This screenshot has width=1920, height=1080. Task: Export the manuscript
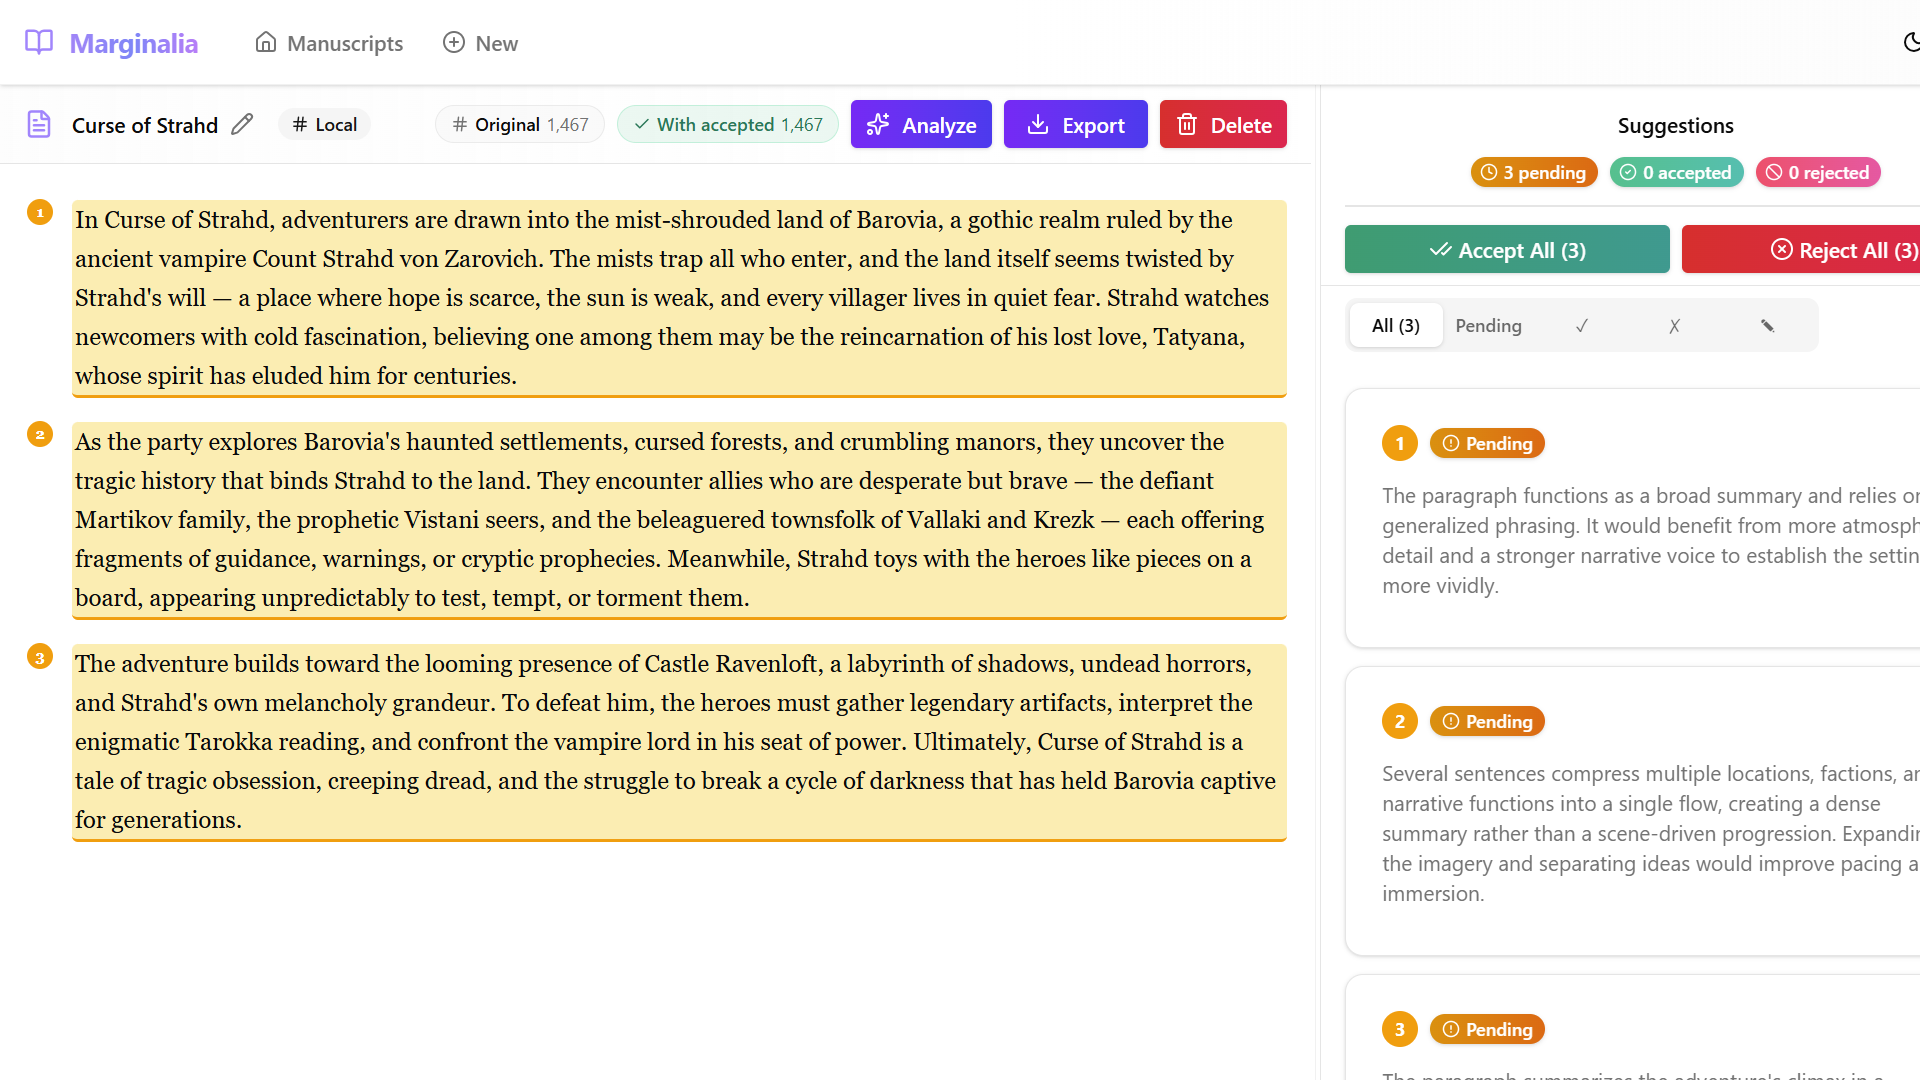tap(1076, 124)
